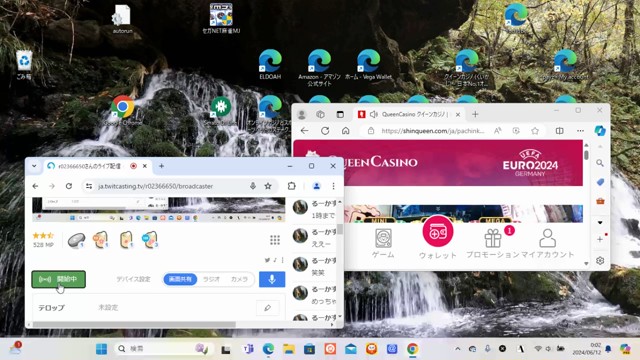Open Copilot in Edge sidebar
Image resolution: width=640 pixels, height=360 pixels.
tap(600, 131)
